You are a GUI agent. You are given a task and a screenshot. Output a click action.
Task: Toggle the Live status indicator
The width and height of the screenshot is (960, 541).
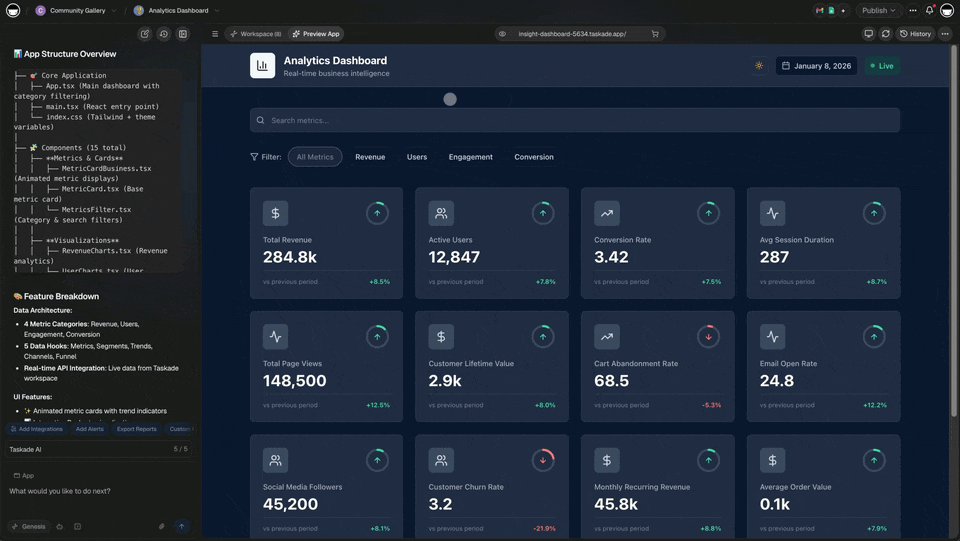(882, 66)
